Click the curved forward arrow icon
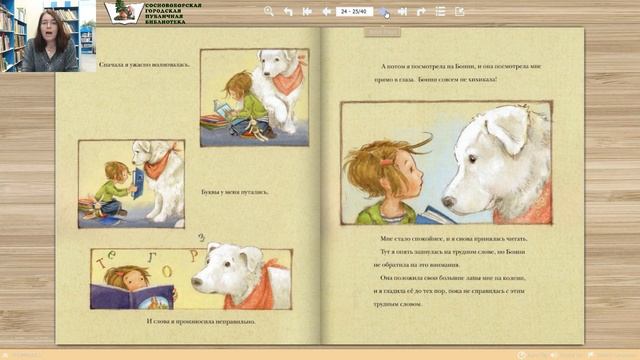This screenshot has height=360, width=640. click(x=421, y=11)
